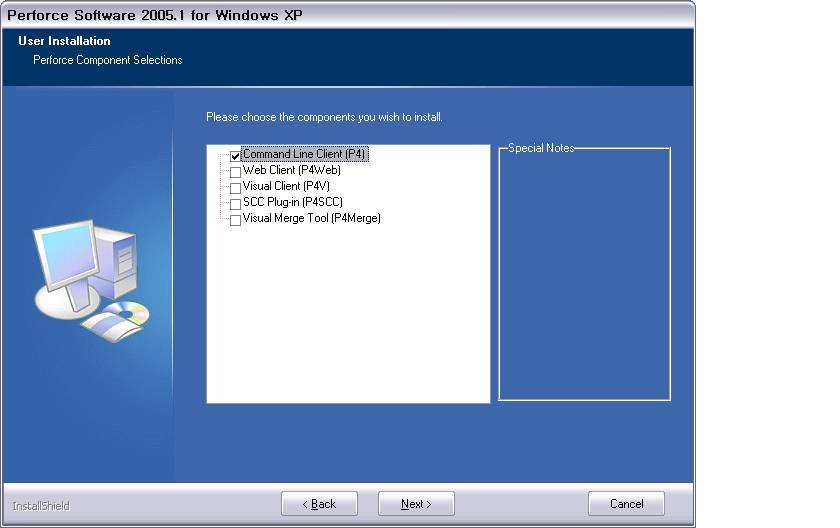Go back with the Back button
The height and width of the screenshot is (528, 840).
pos(319,504)
